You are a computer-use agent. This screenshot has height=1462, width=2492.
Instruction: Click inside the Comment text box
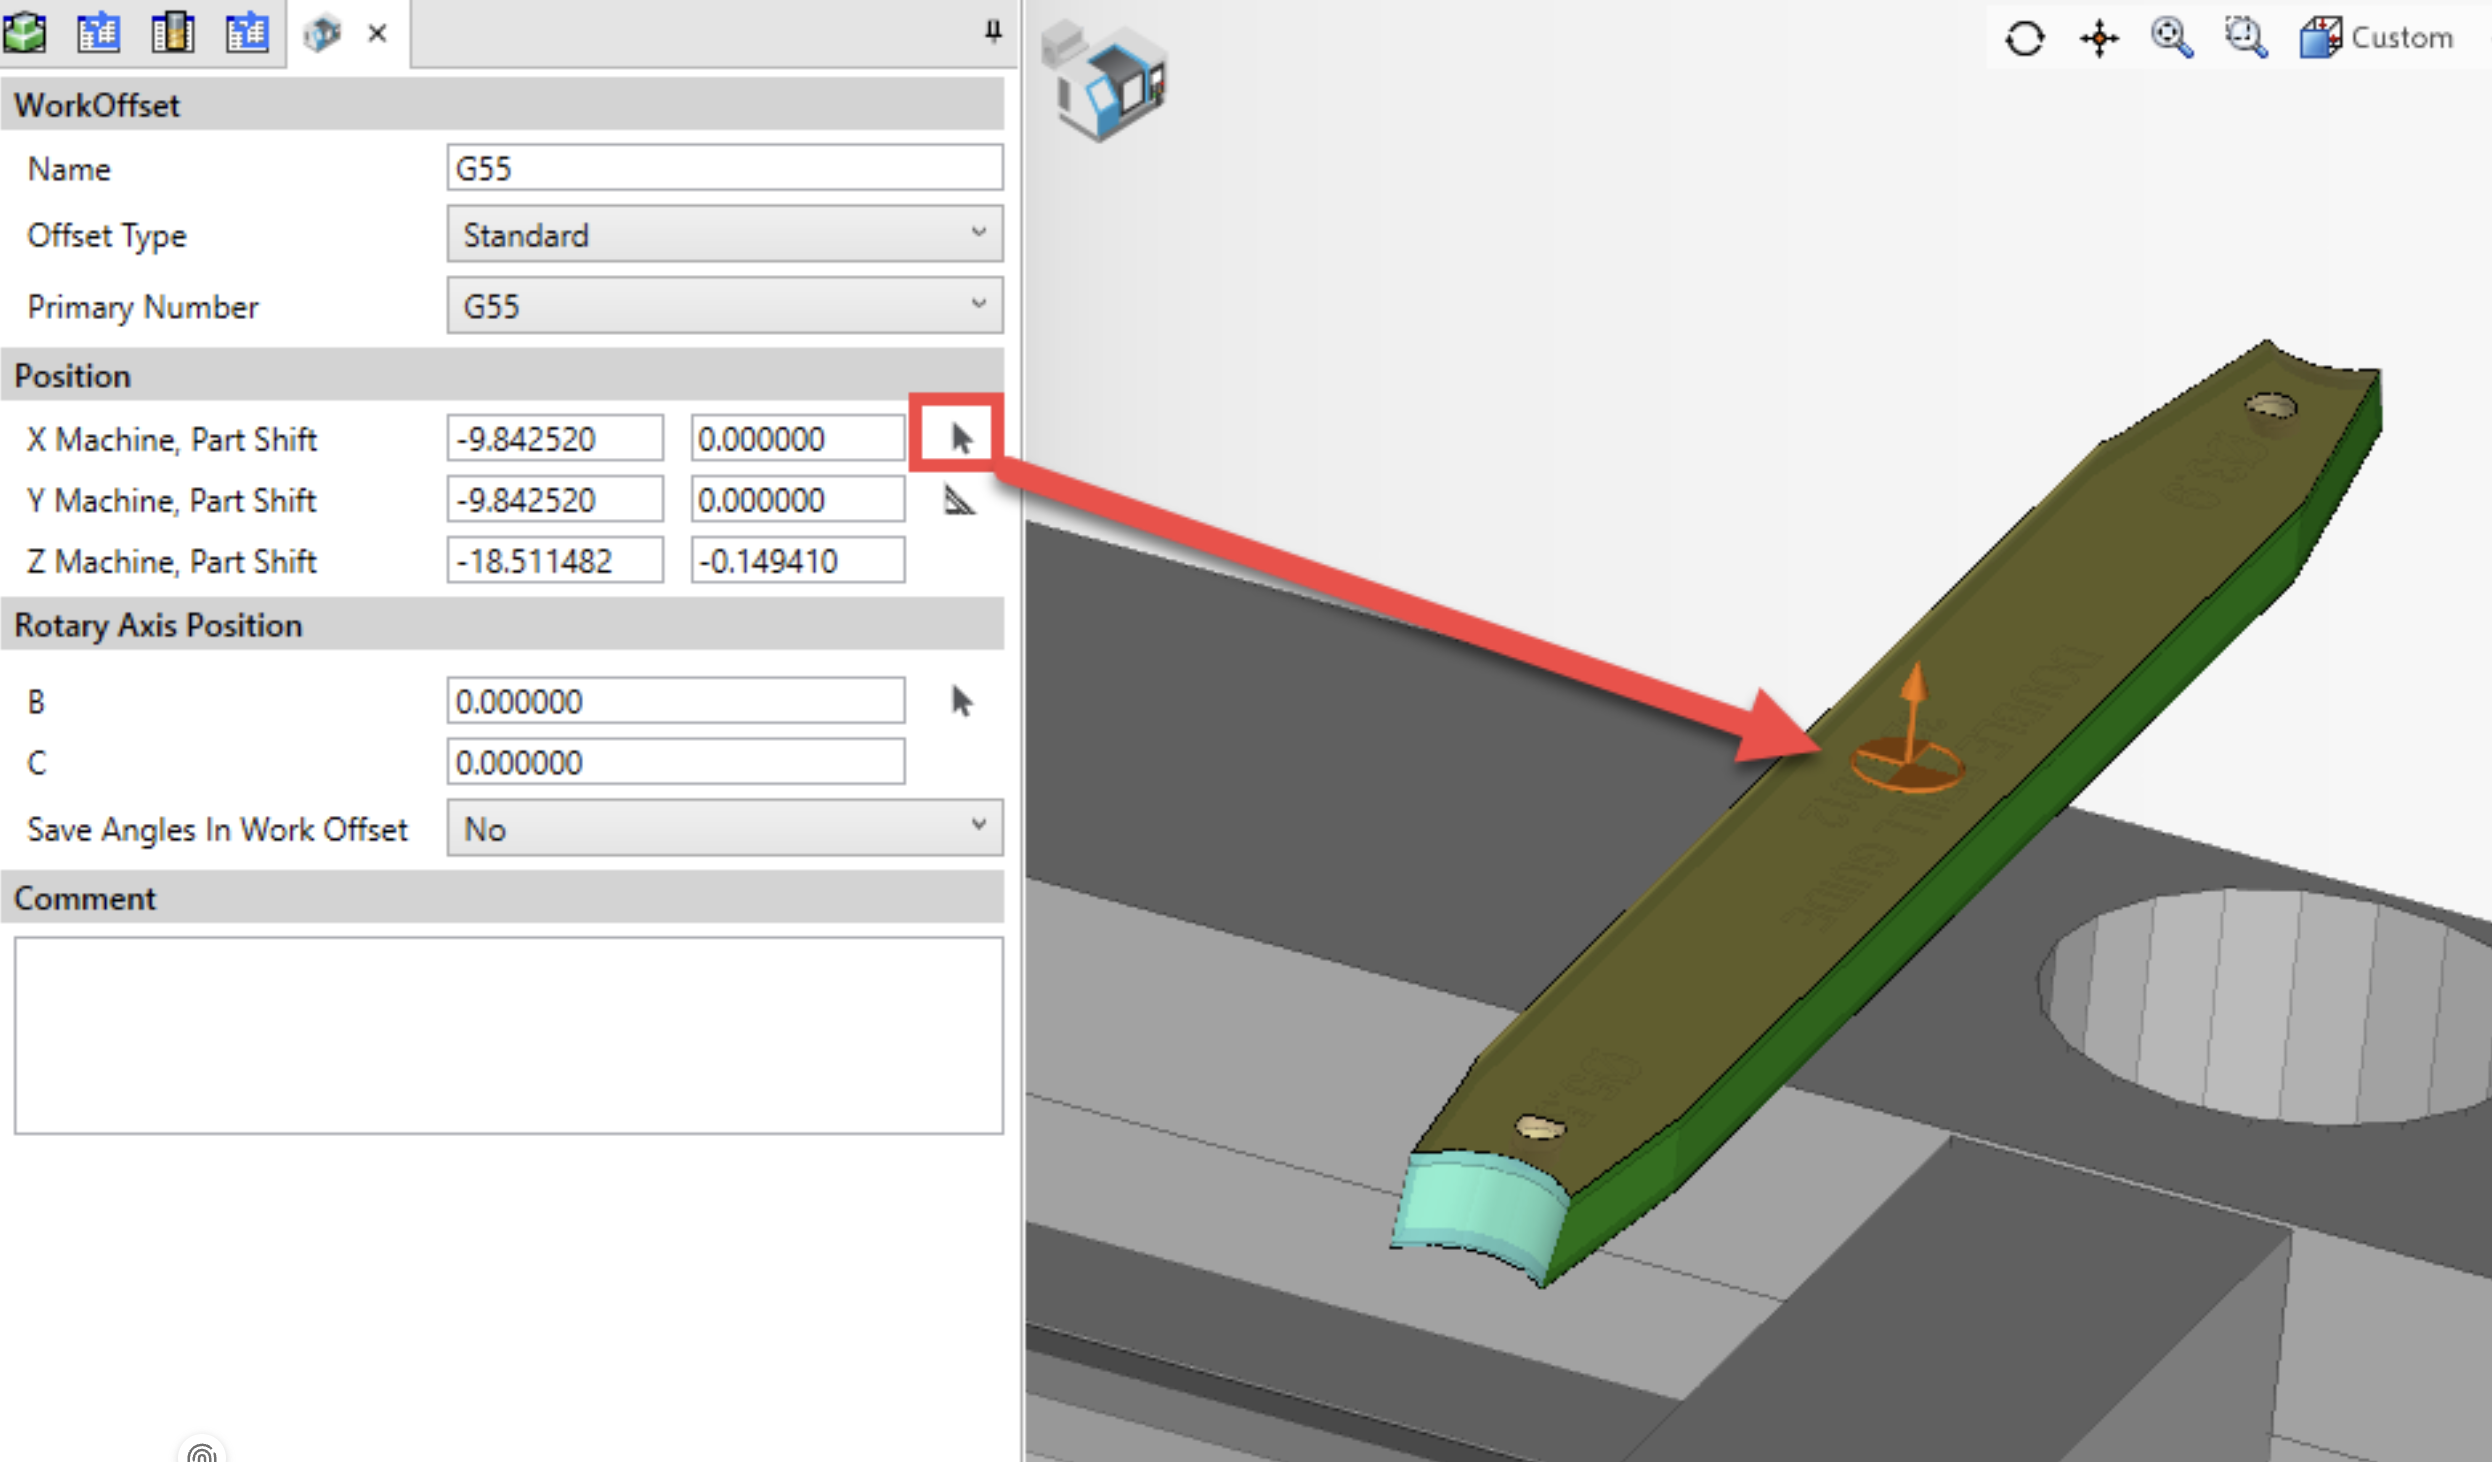click(x=508, y=1035)
